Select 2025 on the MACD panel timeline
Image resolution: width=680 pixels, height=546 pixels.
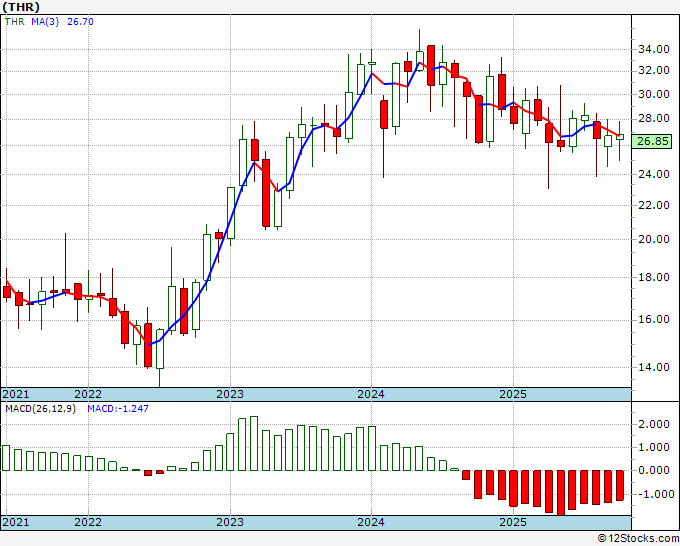coord(513,522)
